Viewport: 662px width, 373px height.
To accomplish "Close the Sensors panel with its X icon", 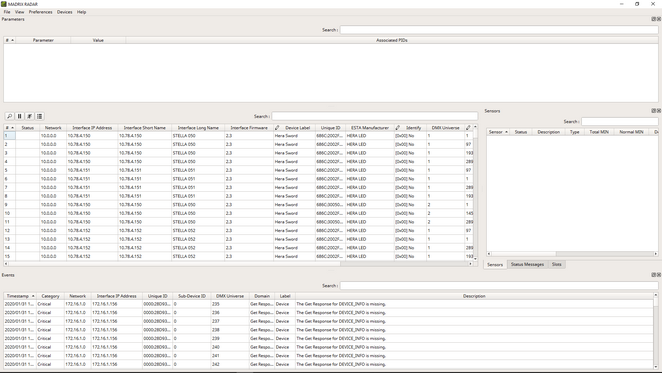I will [659, 111].
